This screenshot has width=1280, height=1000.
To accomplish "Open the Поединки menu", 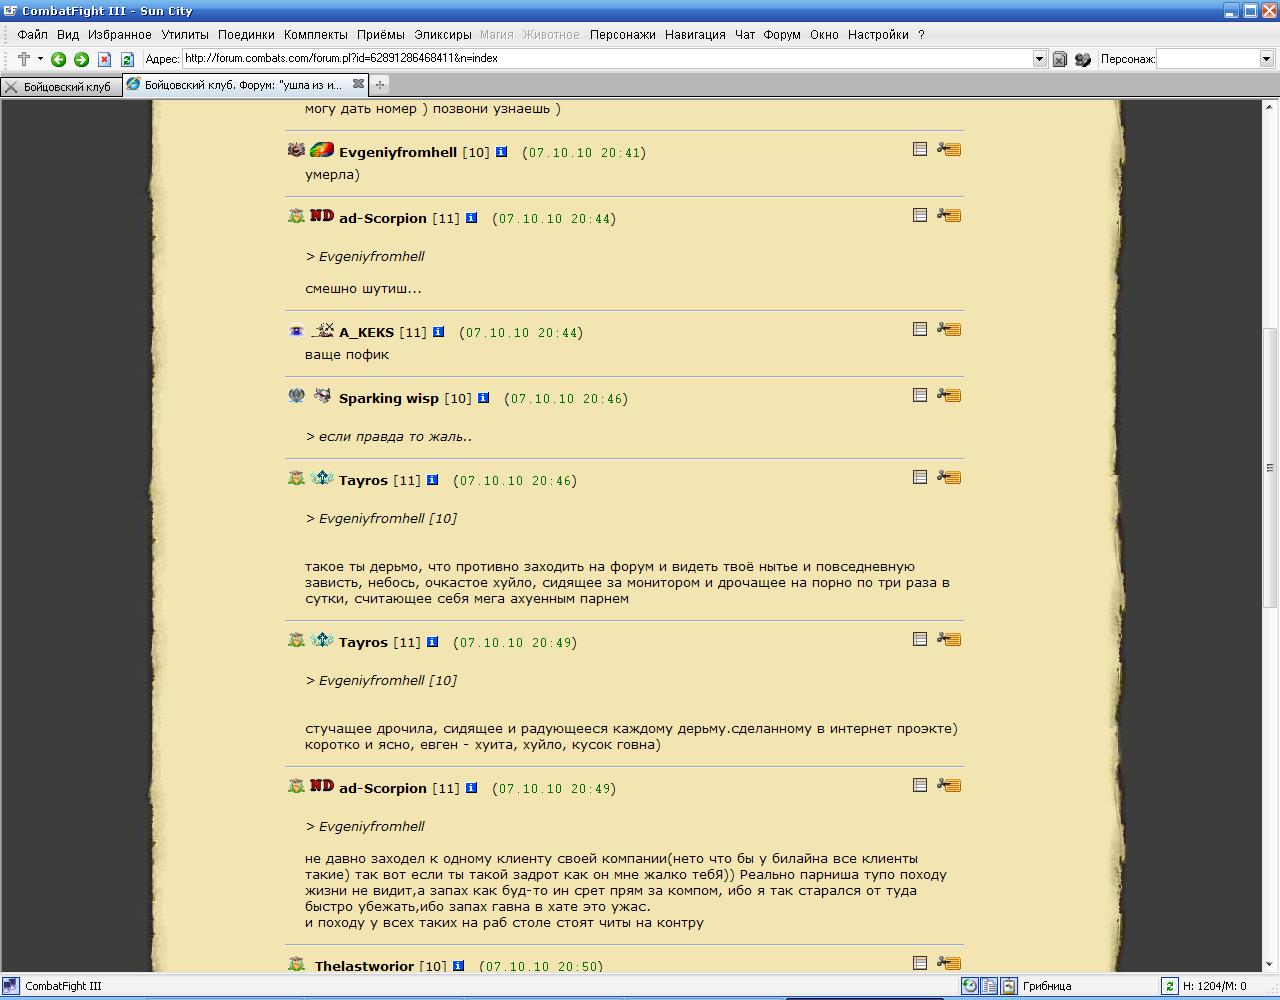I will pyautogui.click(x=246, y=34).
